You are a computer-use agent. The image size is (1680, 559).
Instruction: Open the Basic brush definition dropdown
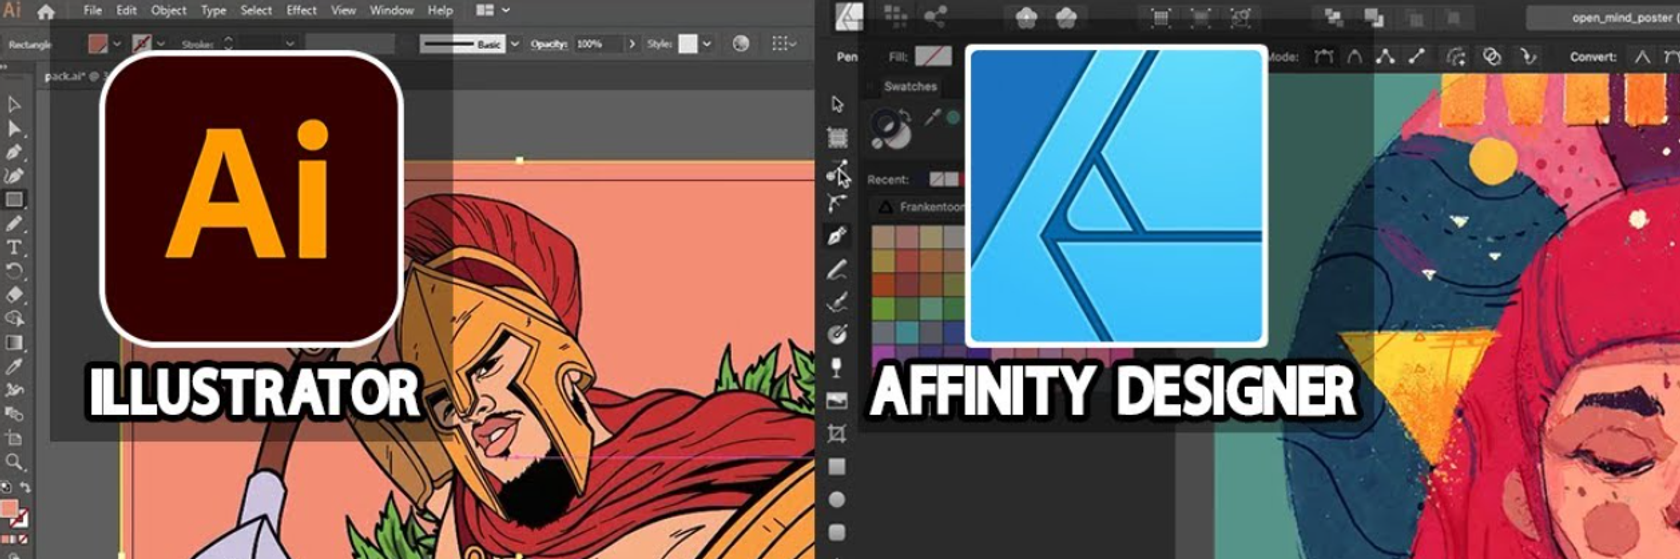coord(515,44)
